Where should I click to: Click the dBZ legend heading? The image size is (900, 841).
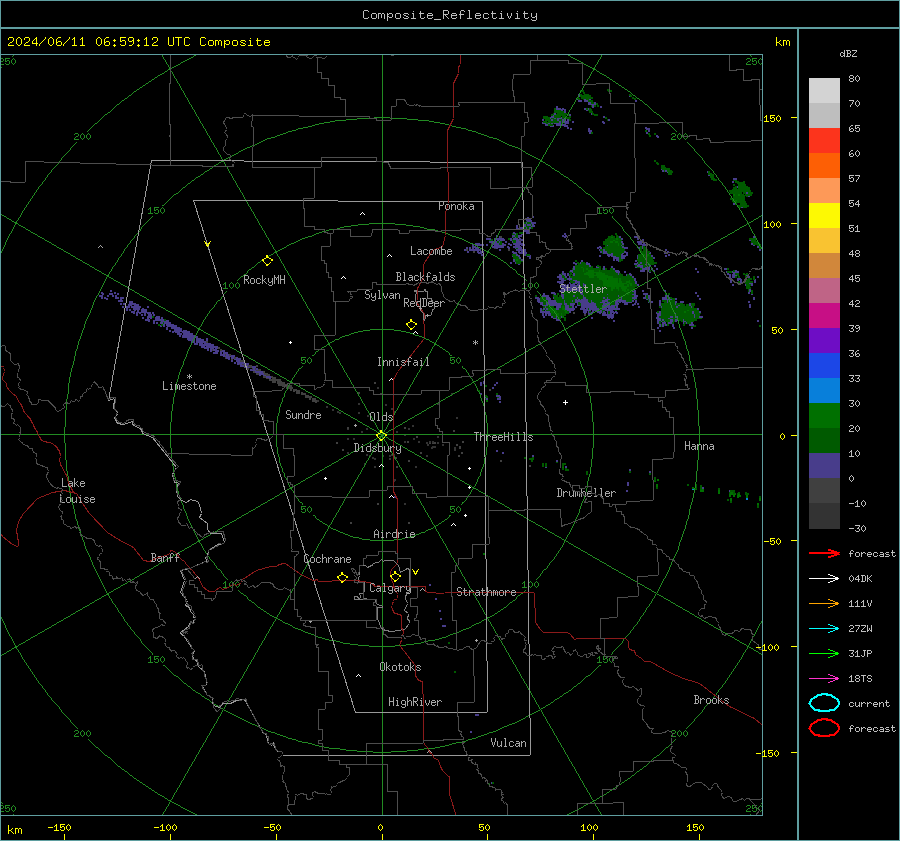click(x=848, y=53)
